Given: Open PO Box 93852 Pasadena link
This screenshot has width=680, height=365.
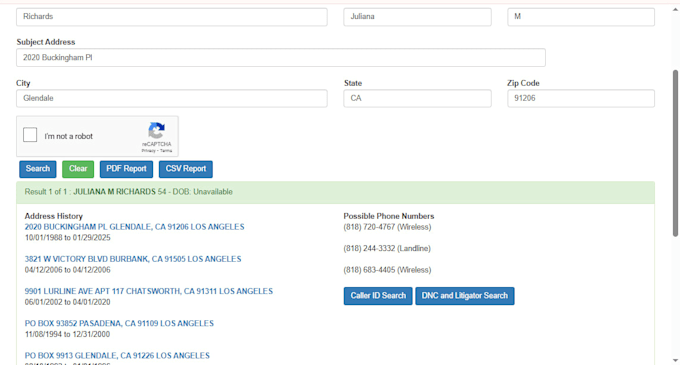Looking at the screenshot, I should (x=119, y=323).
